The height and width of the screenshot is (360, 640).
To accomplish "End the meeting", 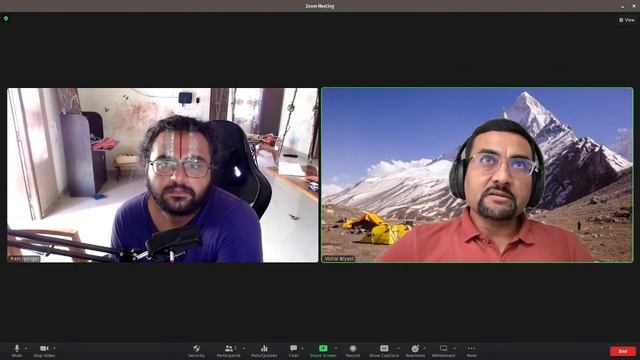I will 623,351.
